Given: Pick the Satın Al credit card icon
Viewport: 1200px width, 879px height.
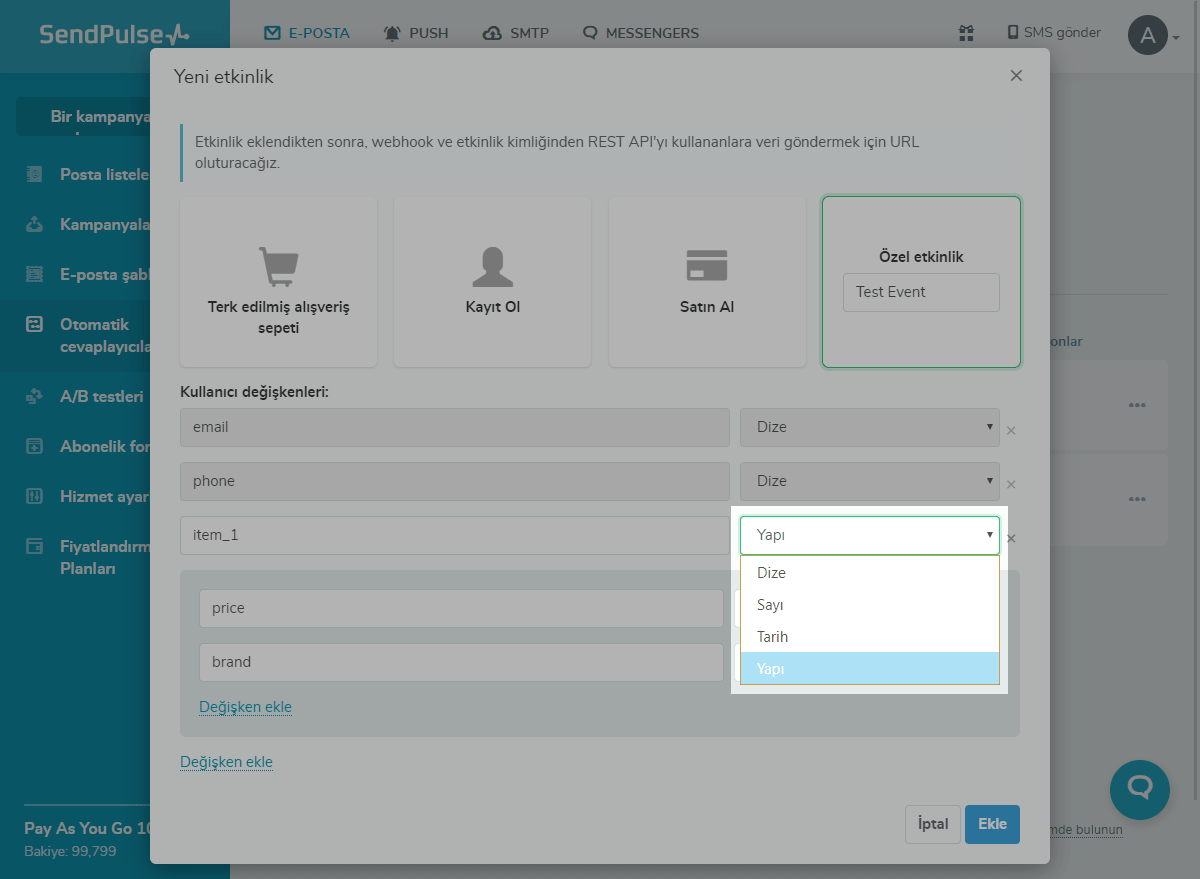Looking at the screenshot, I should pos(707,266).
